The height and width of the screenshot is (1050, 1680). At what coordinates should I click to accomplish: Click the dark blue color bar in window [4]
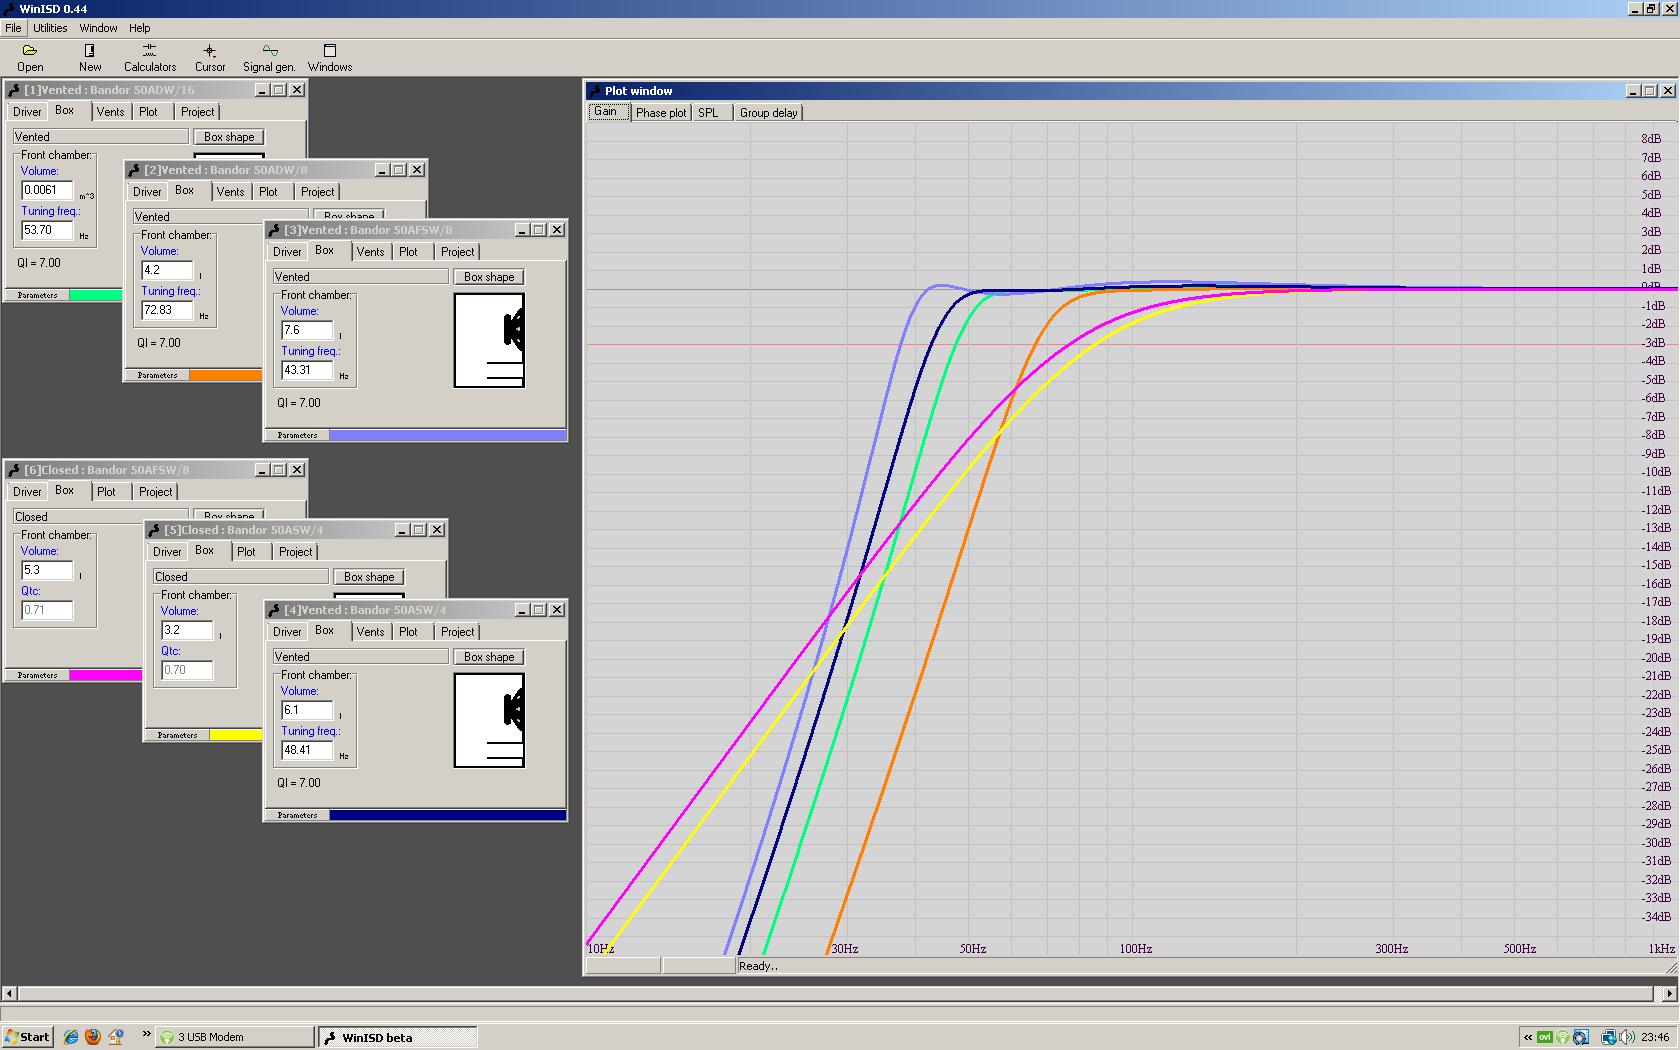click(448, 815)
